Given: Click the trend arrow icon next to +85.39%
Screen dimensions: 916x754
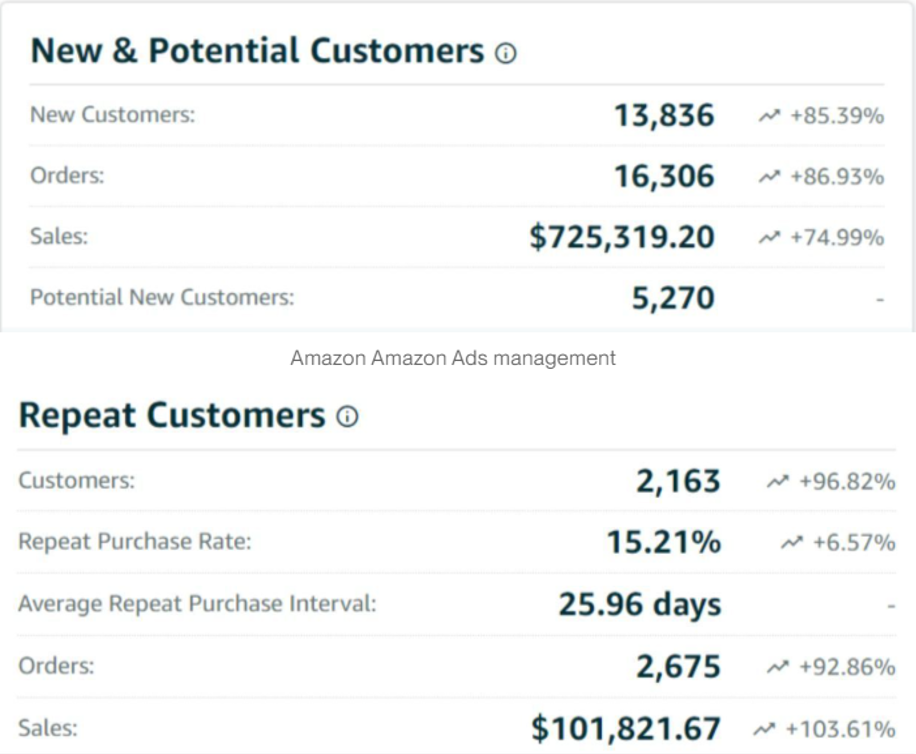Looking at the screenshot, I should click(x=769, y=116).
